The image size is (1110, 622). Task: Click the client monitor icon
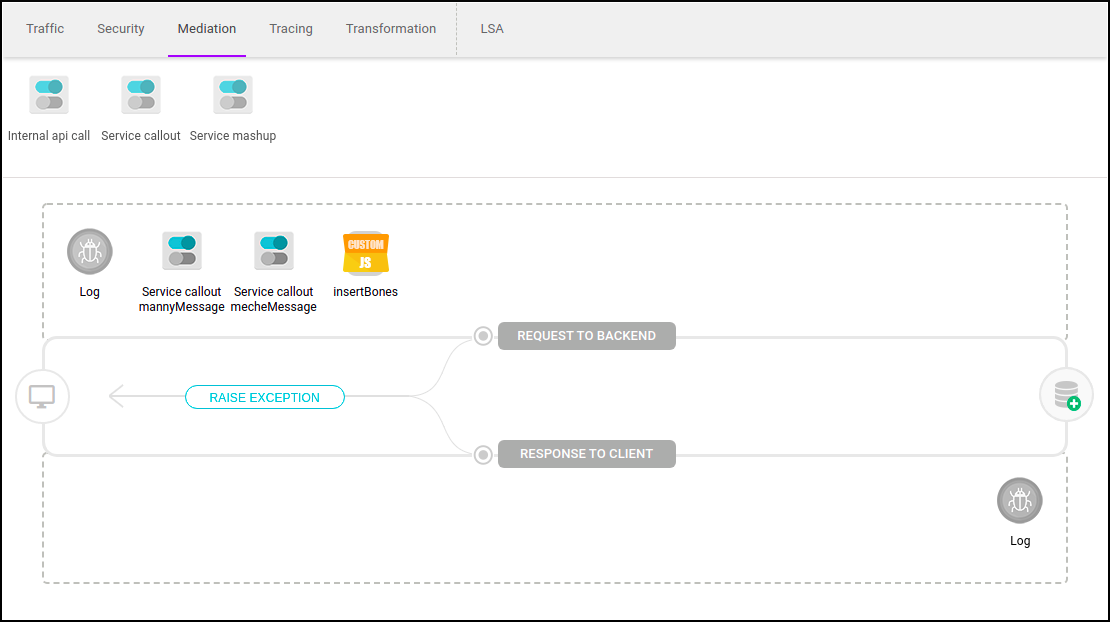[x=41, y=397]
